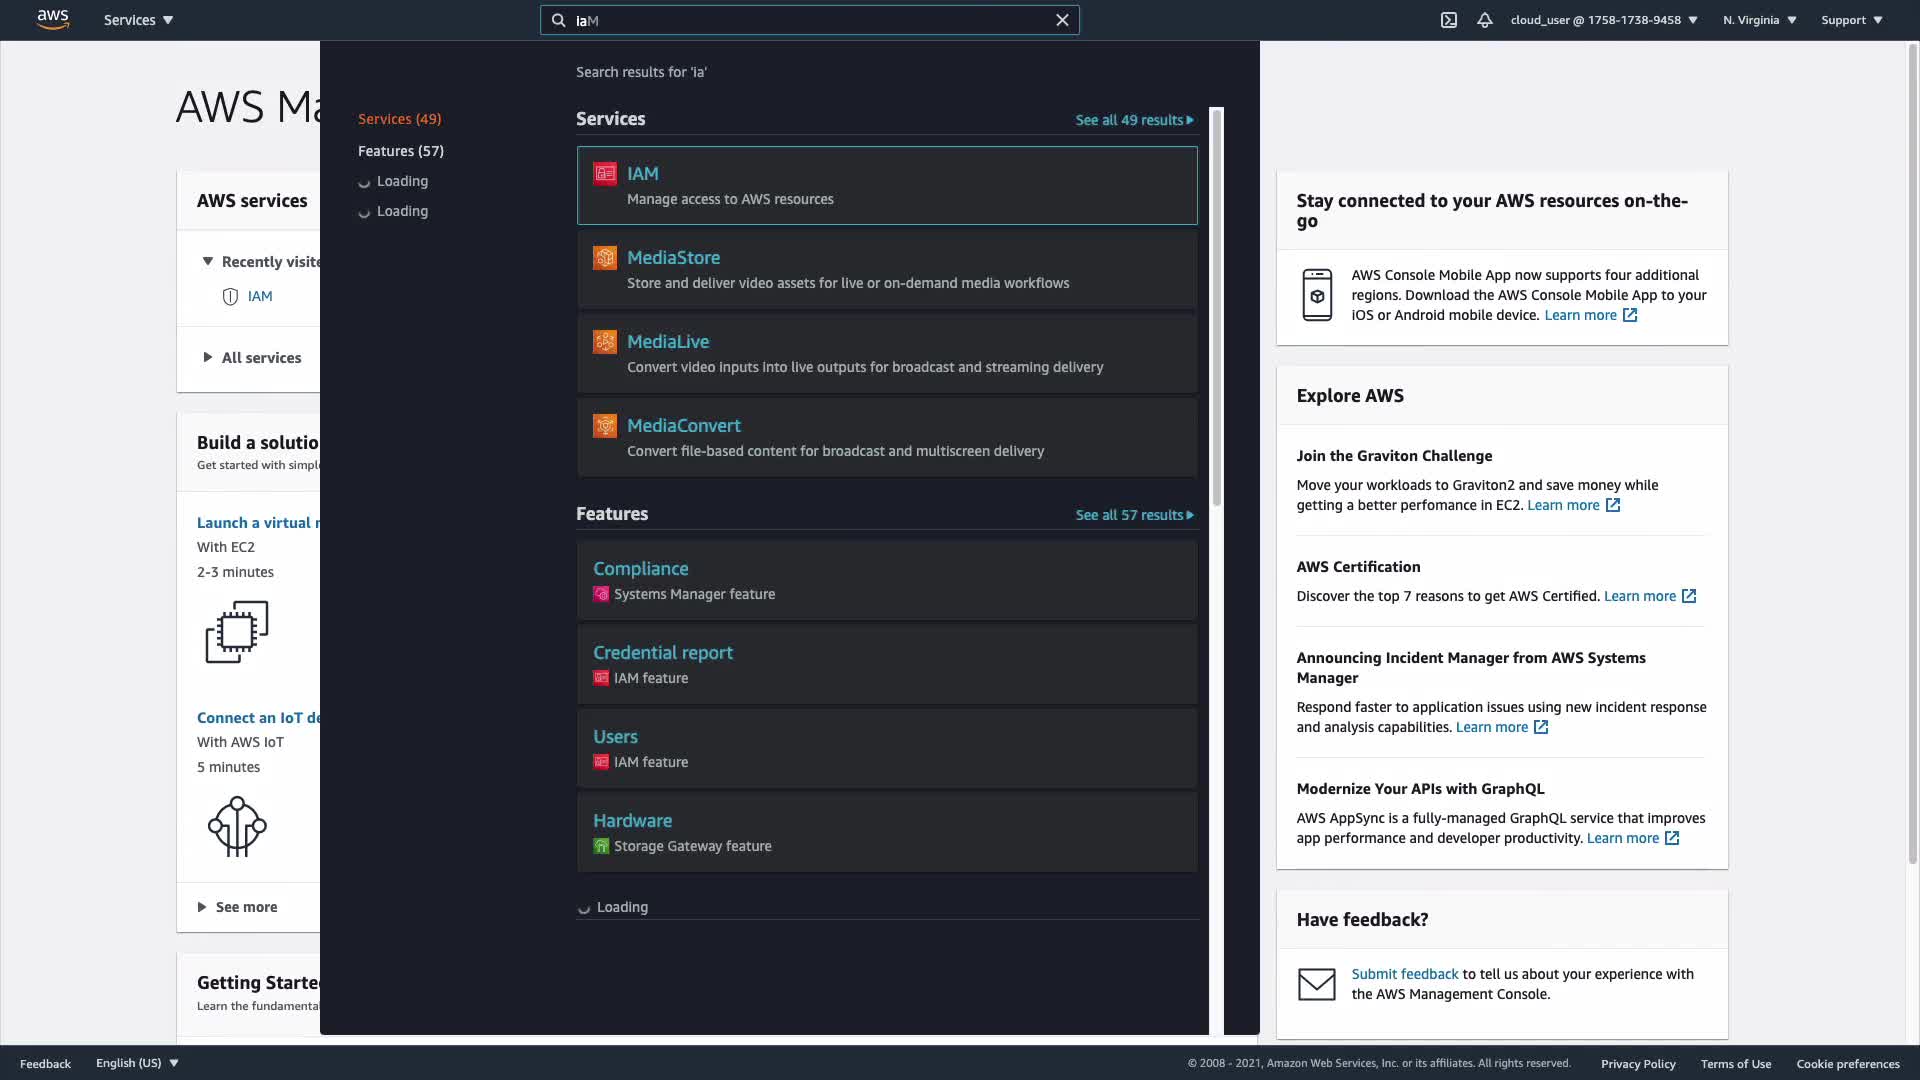Open the N. Virginia region dropdown

point(1759,20)
